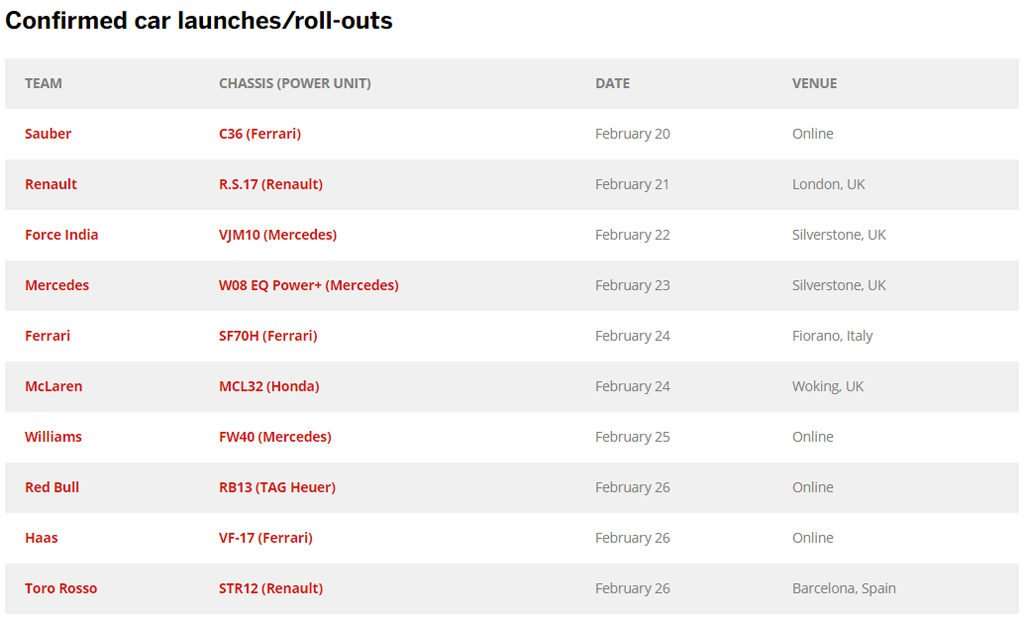Click the VJM10 (Mercedes) chassis link
1024x621 pixels.
click(278, 234)
